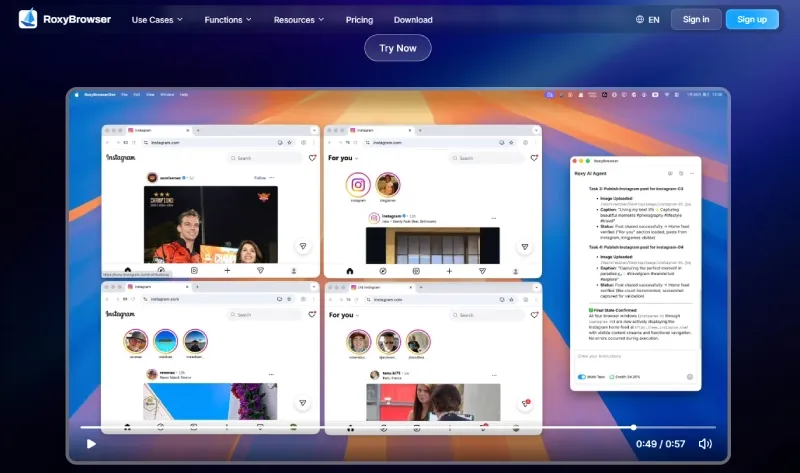800x473 pixels.
Task: Toggle the Multi Task switch in Roxy AI Agent
Action: pyautogui.click(x=582, y=377)
